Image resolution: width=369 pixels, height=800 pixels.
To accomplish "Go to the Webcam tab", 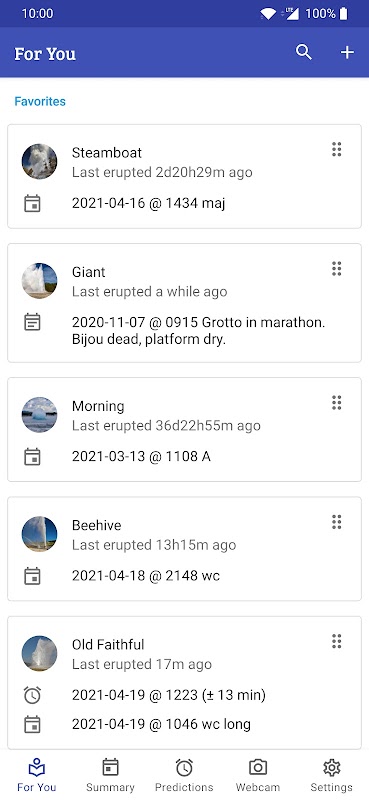I will point(258,776).
